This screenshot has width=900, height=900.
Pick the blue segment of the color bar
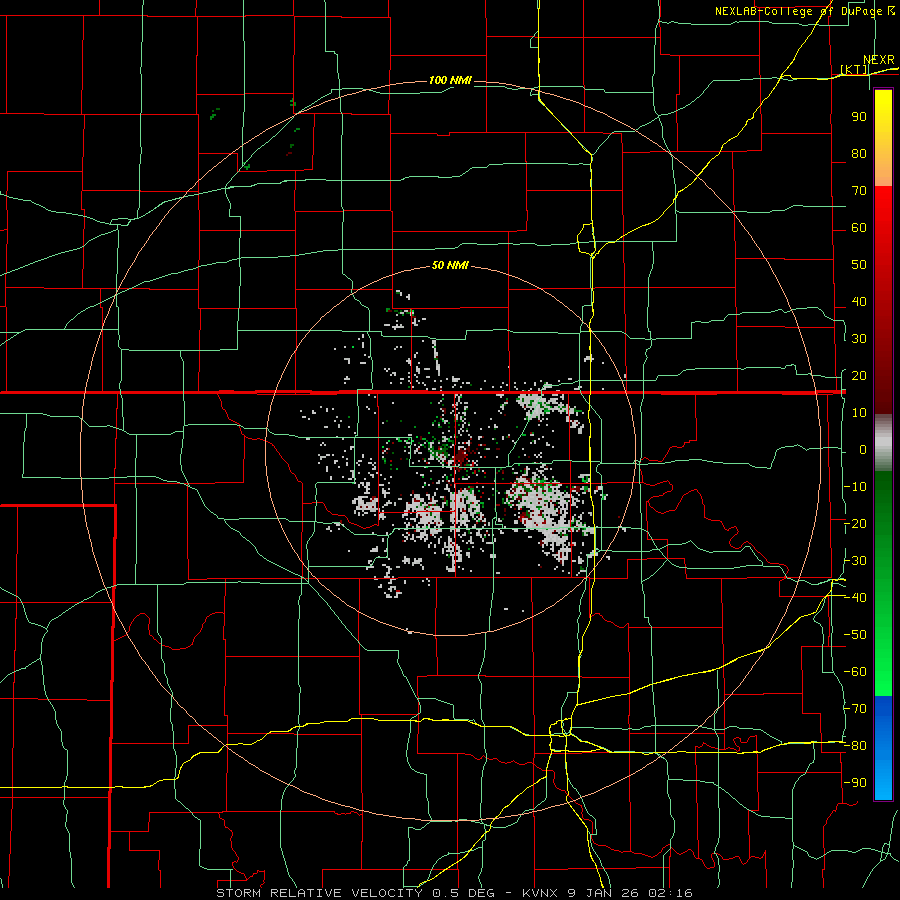coord(883,748)
